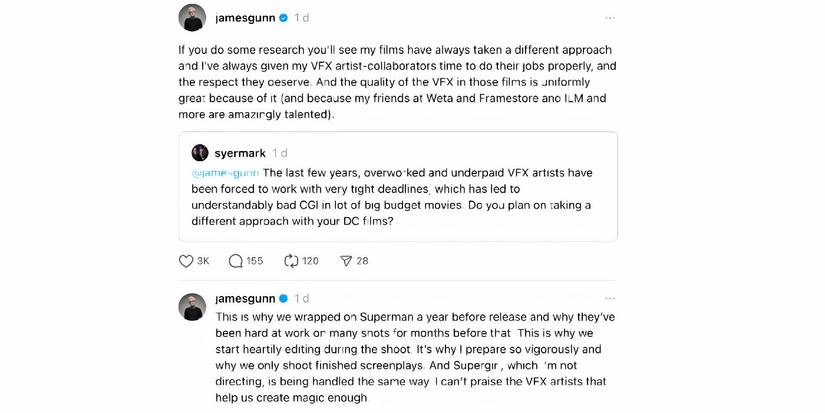
Task: Open syermark username in quoted post
Action: point(240,153)
